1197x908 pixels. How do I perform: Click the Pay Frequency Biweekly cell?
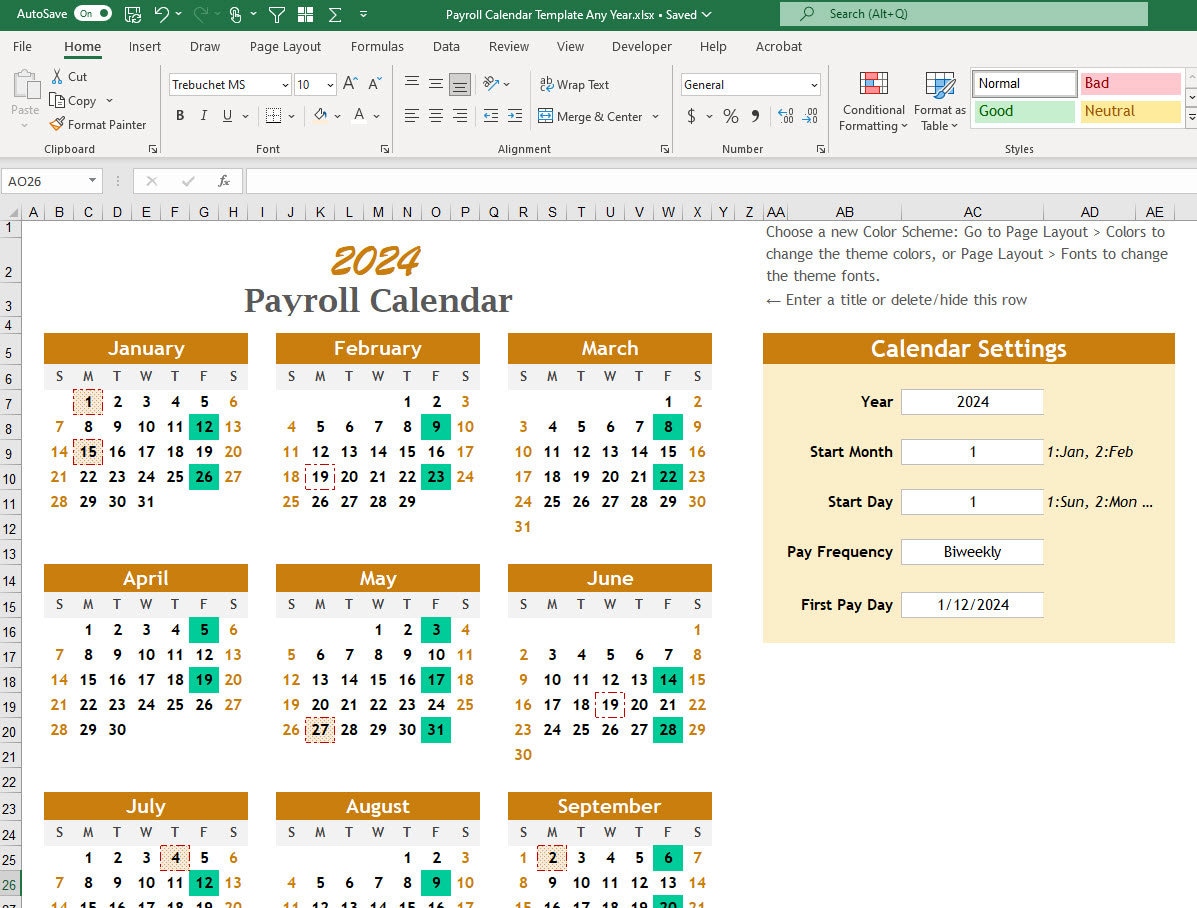pos(972,551)
